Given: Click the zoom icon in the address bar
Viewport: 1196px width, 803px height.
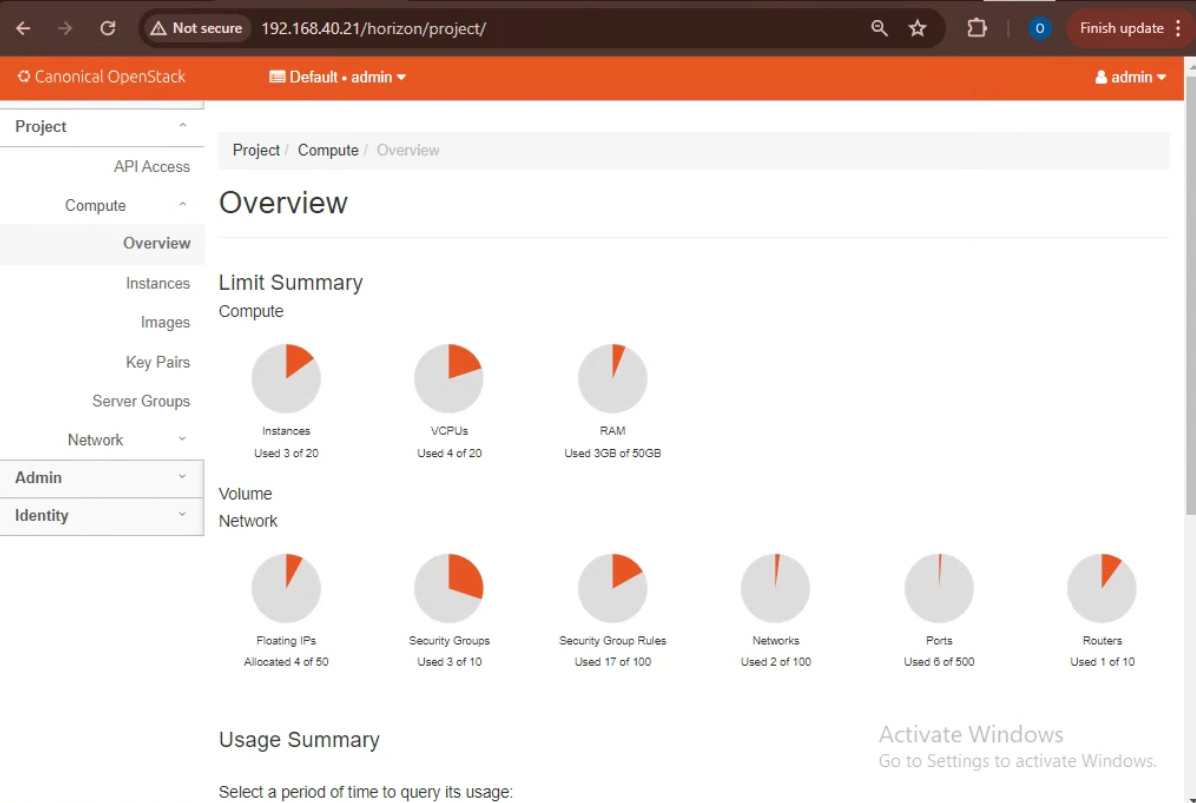Looking at the screenshot, I should pos(878,28).
